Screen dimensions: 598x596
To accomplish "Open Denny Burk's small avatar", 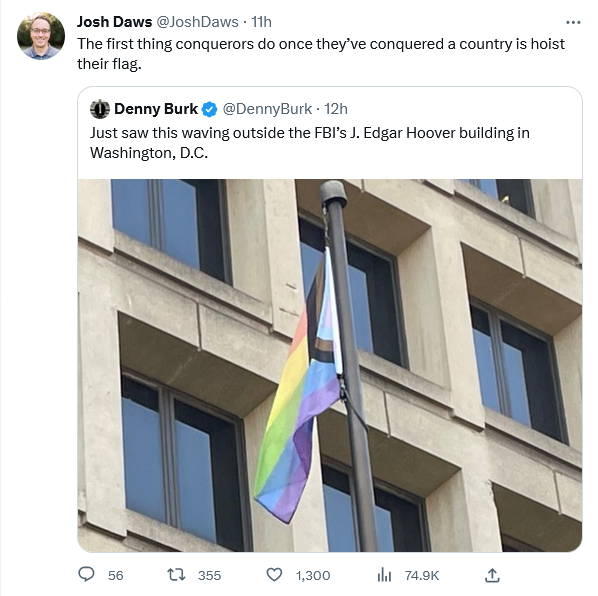I will [x=100, y=109].
